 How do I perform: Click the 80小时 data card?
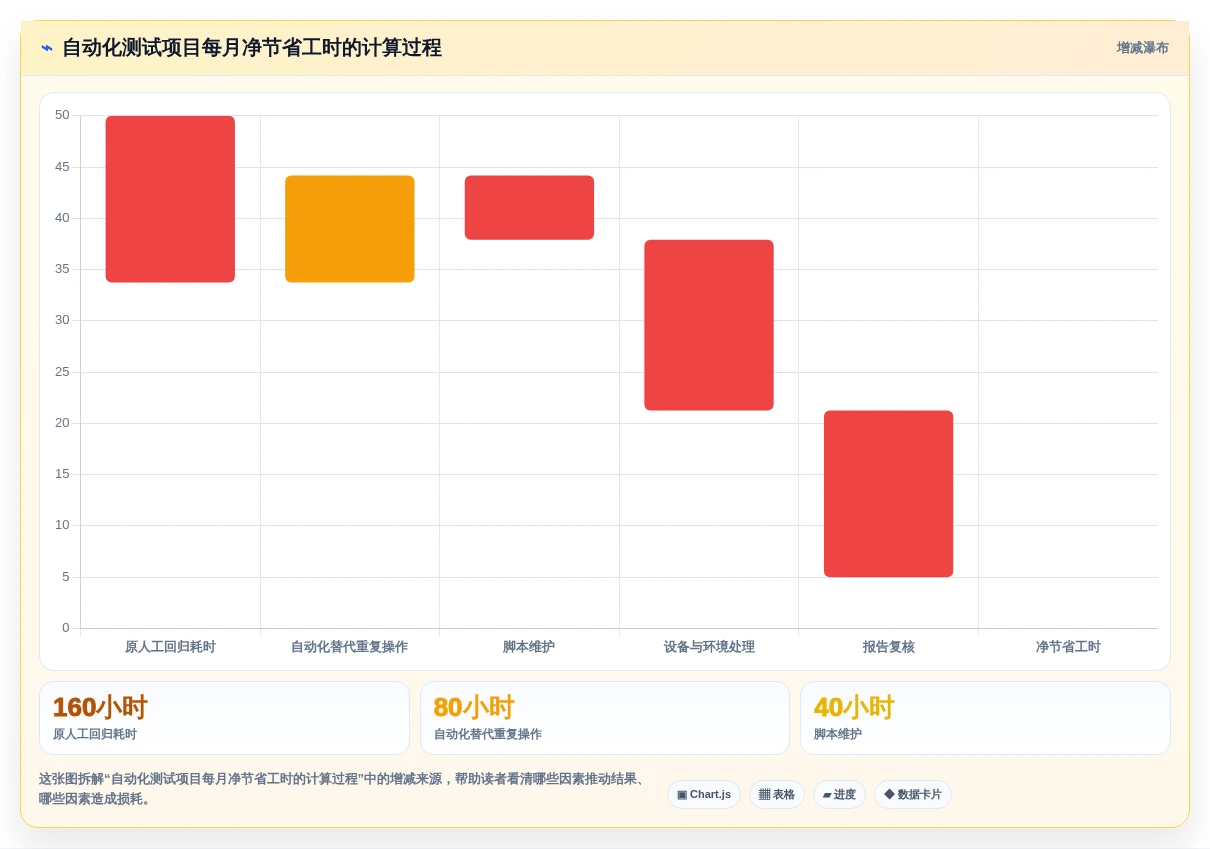605,718
